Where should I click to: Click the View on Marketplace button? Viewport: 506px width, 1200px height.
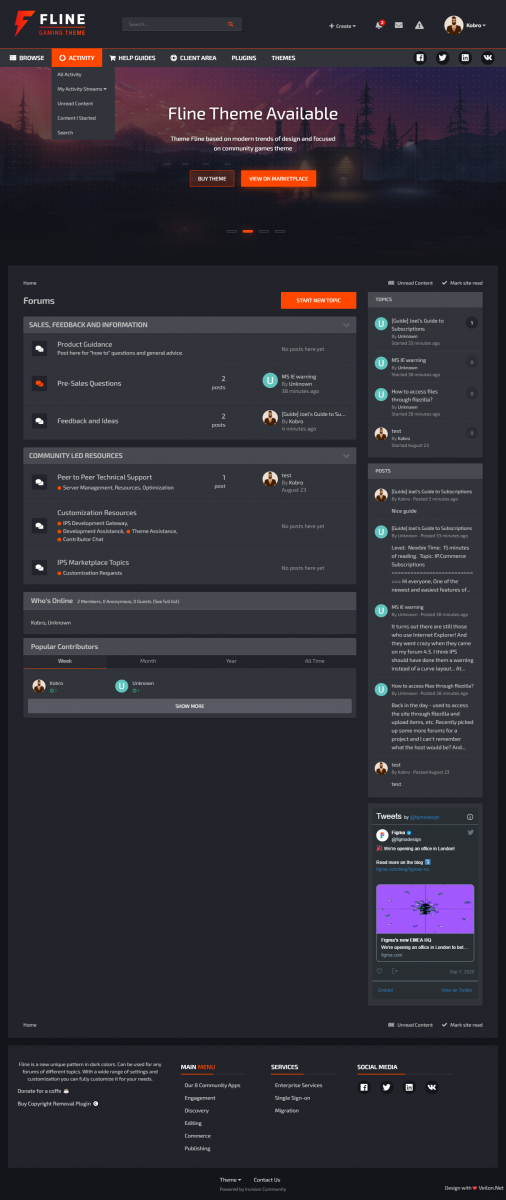coord(279,179)
